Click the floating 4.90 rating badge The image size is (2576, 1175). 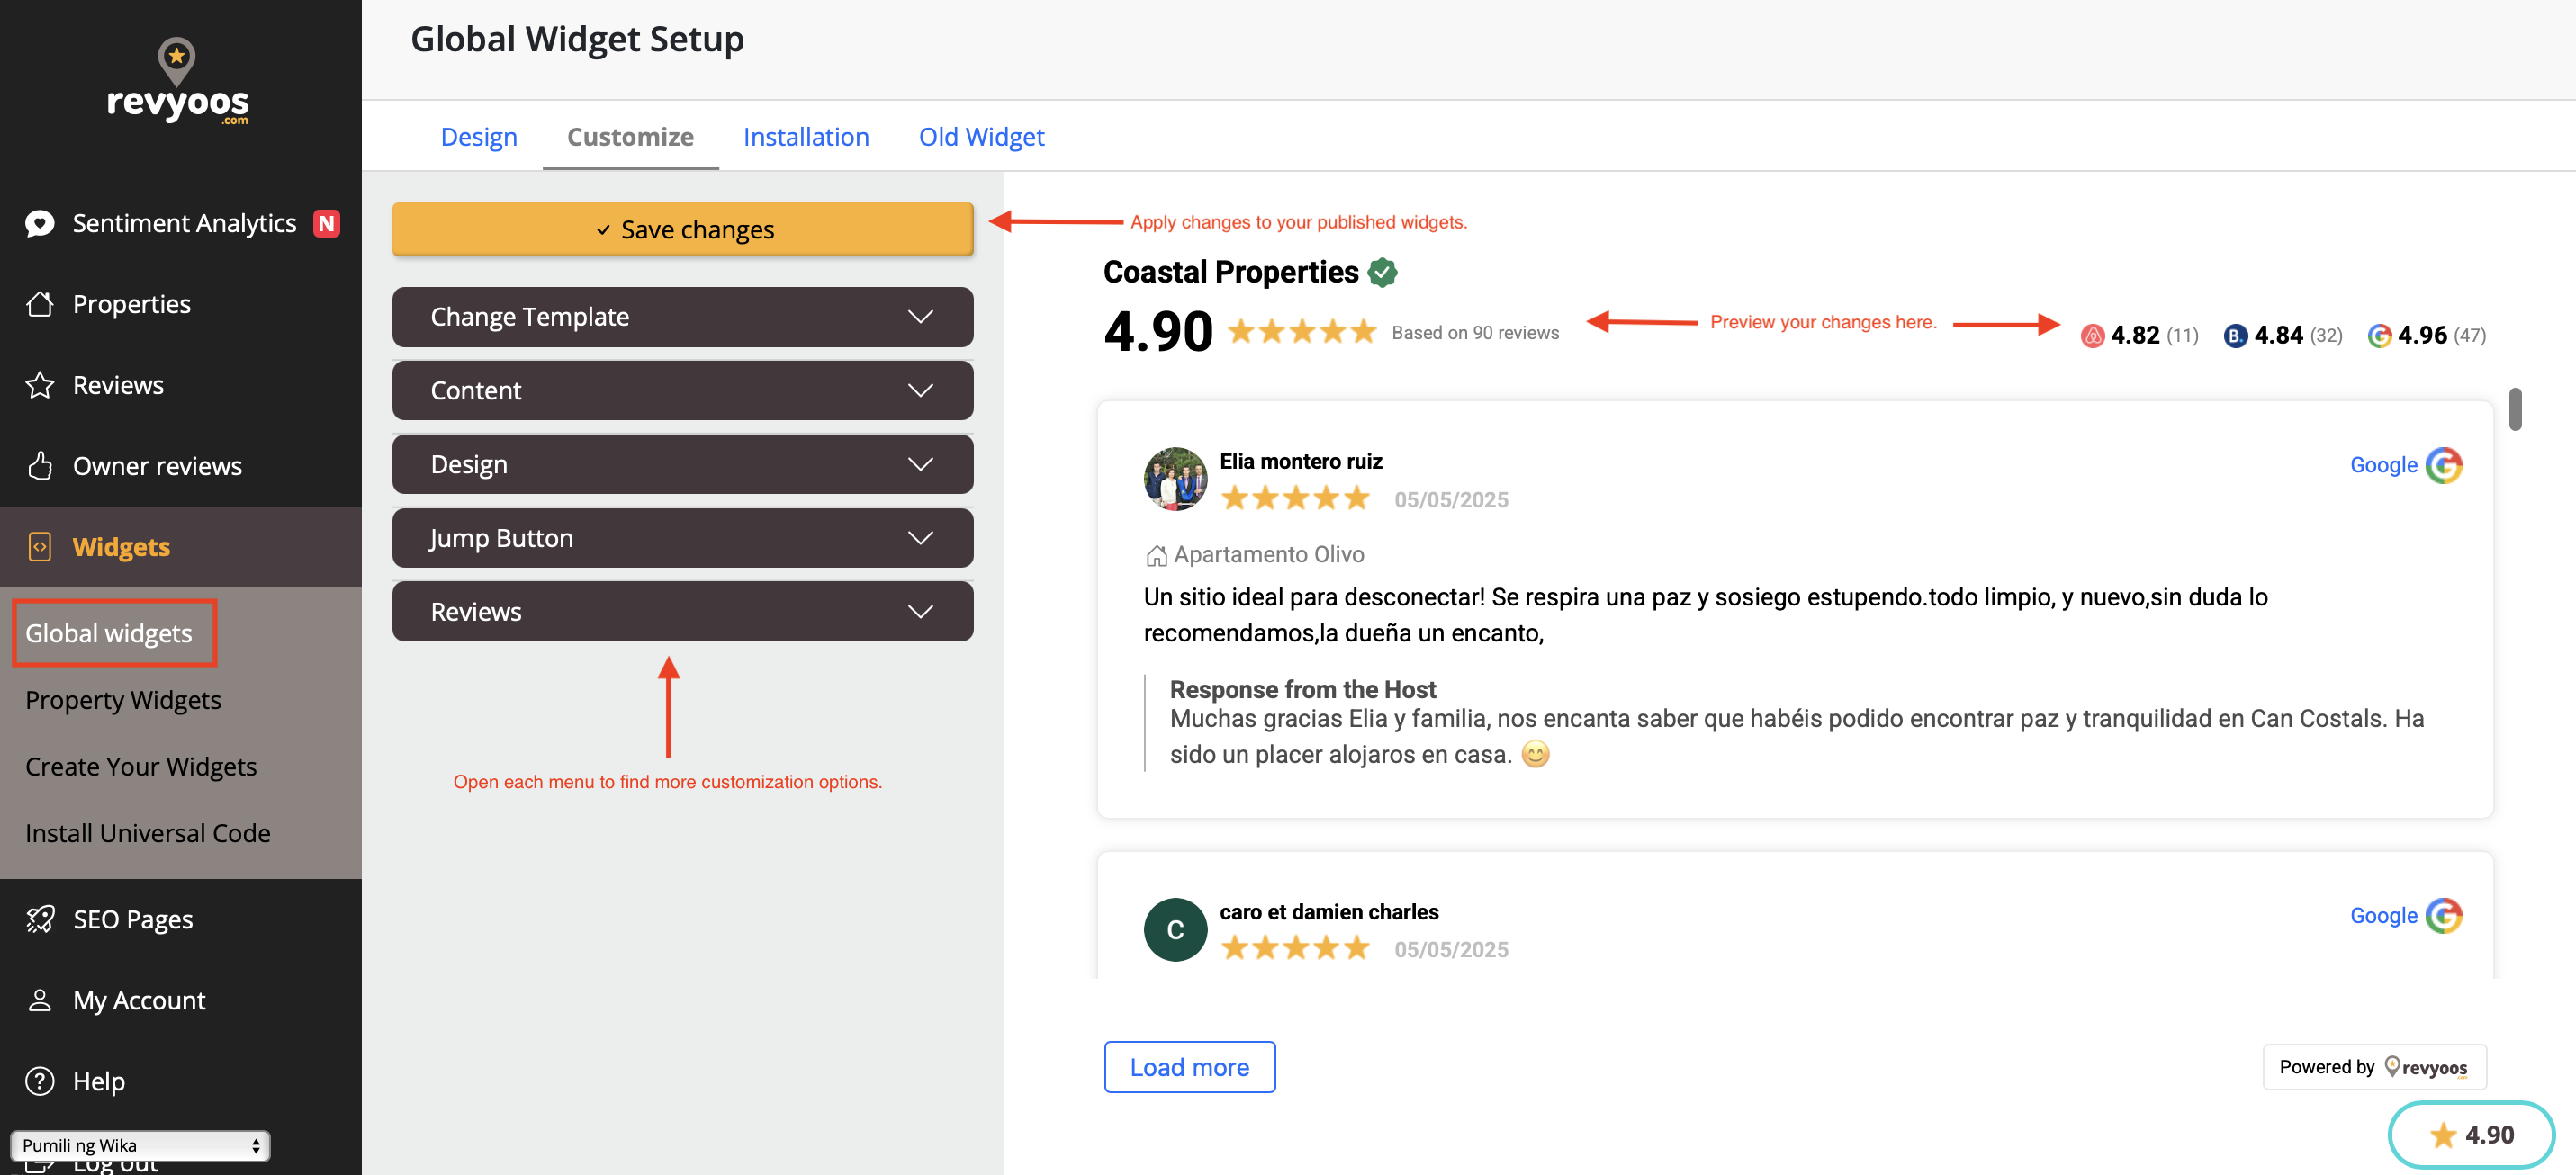tap(2470, 1135)
